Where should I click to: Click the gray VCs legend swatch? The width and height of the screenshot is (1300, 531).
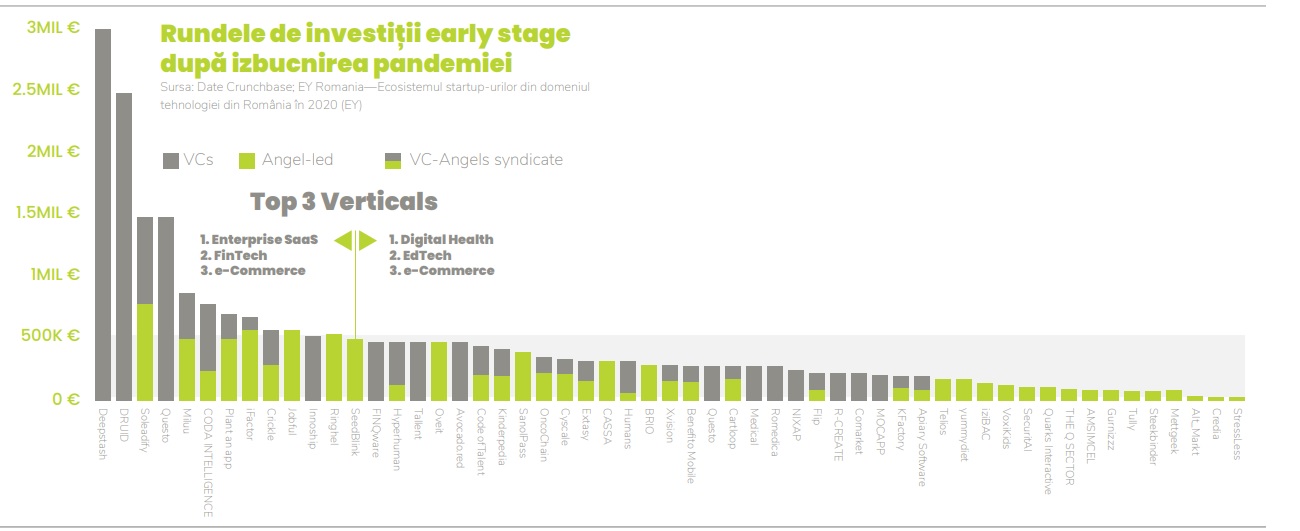(x=170, y=160)
